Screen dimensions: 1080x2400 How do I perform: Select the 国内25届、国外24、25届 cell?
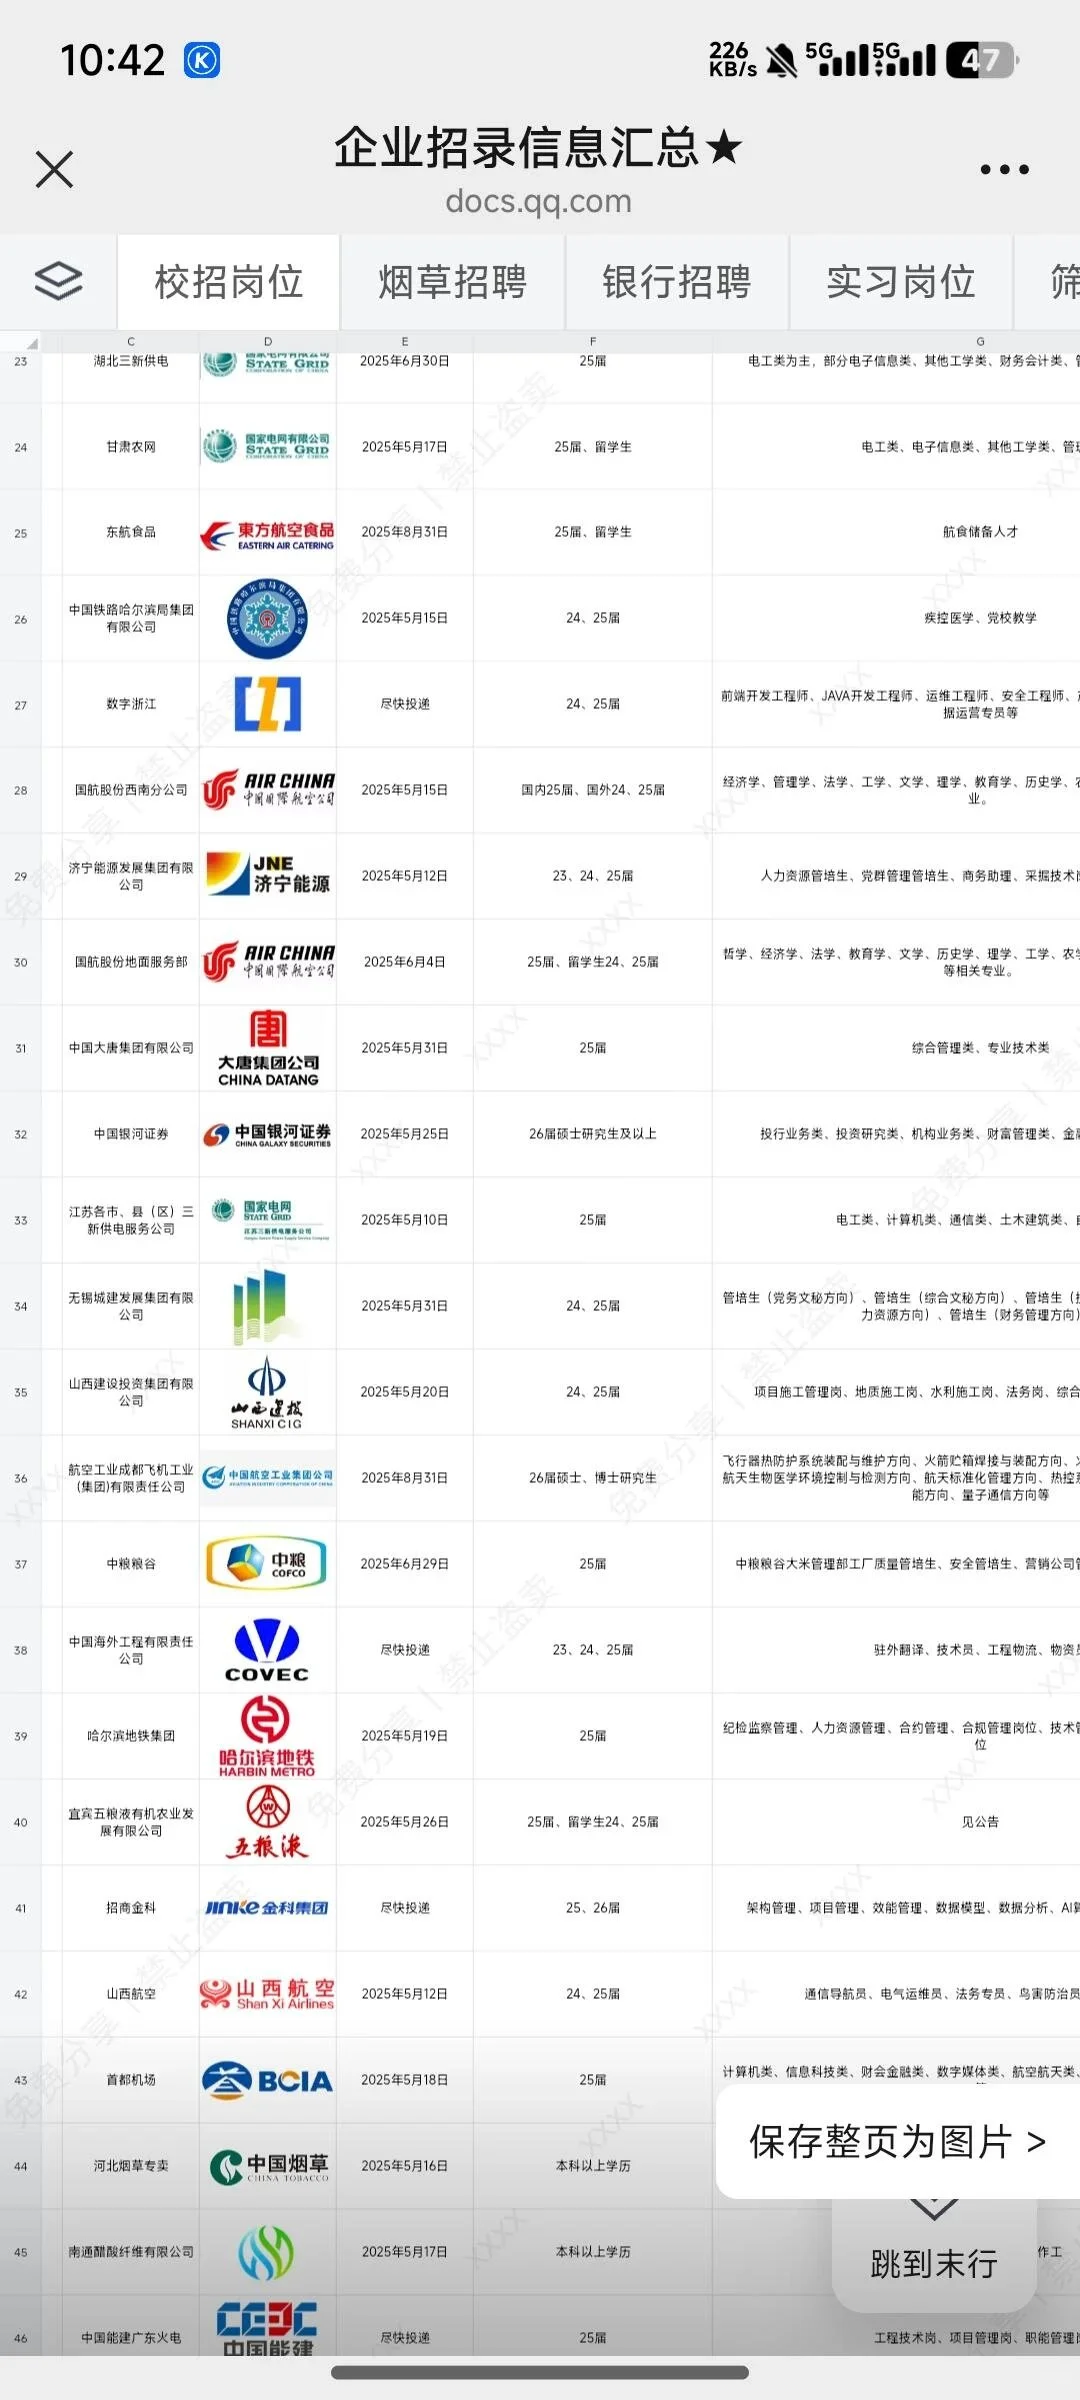tap(593, 791)
